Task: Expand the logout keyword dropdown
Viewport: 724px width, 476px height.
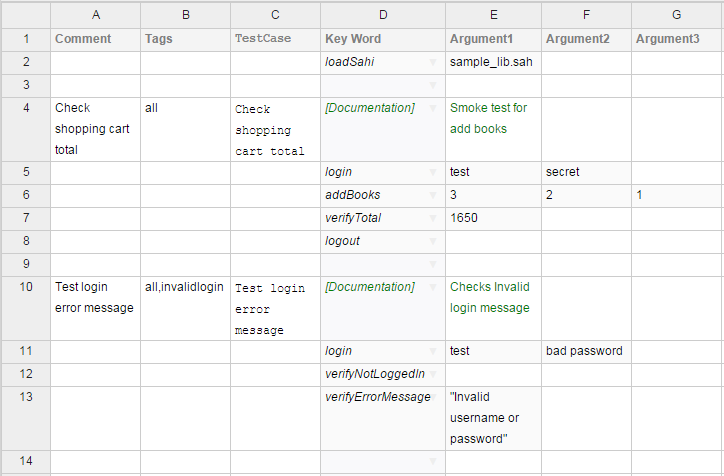Action: coord(433,241)
